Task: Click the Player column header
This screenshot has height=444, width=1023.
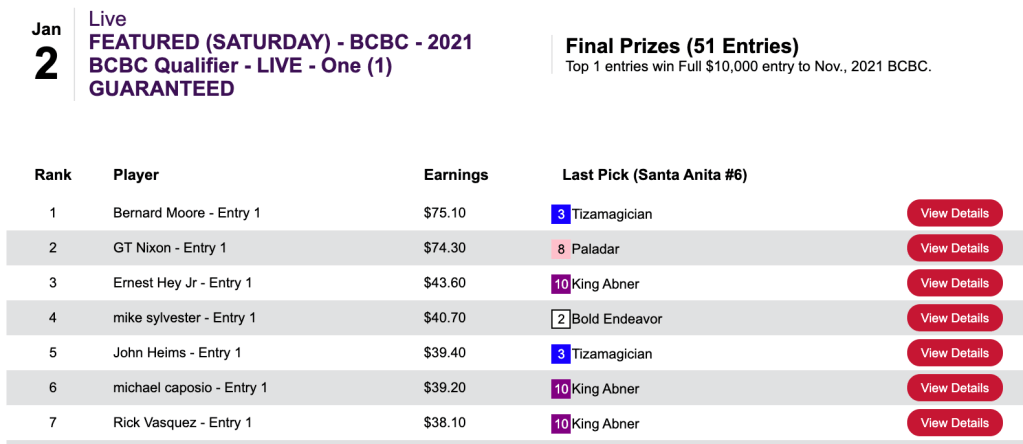Action: point(136,175)
